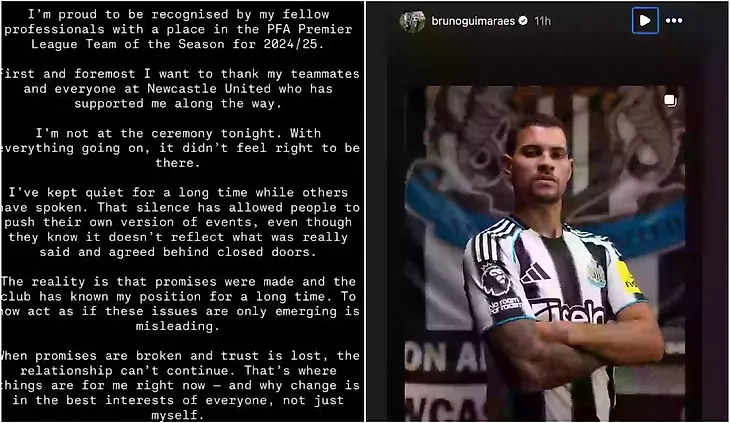Open the brunoguimaraes profile picture
The height and width of the screenshot is (423, 730).
click(412, 21)
